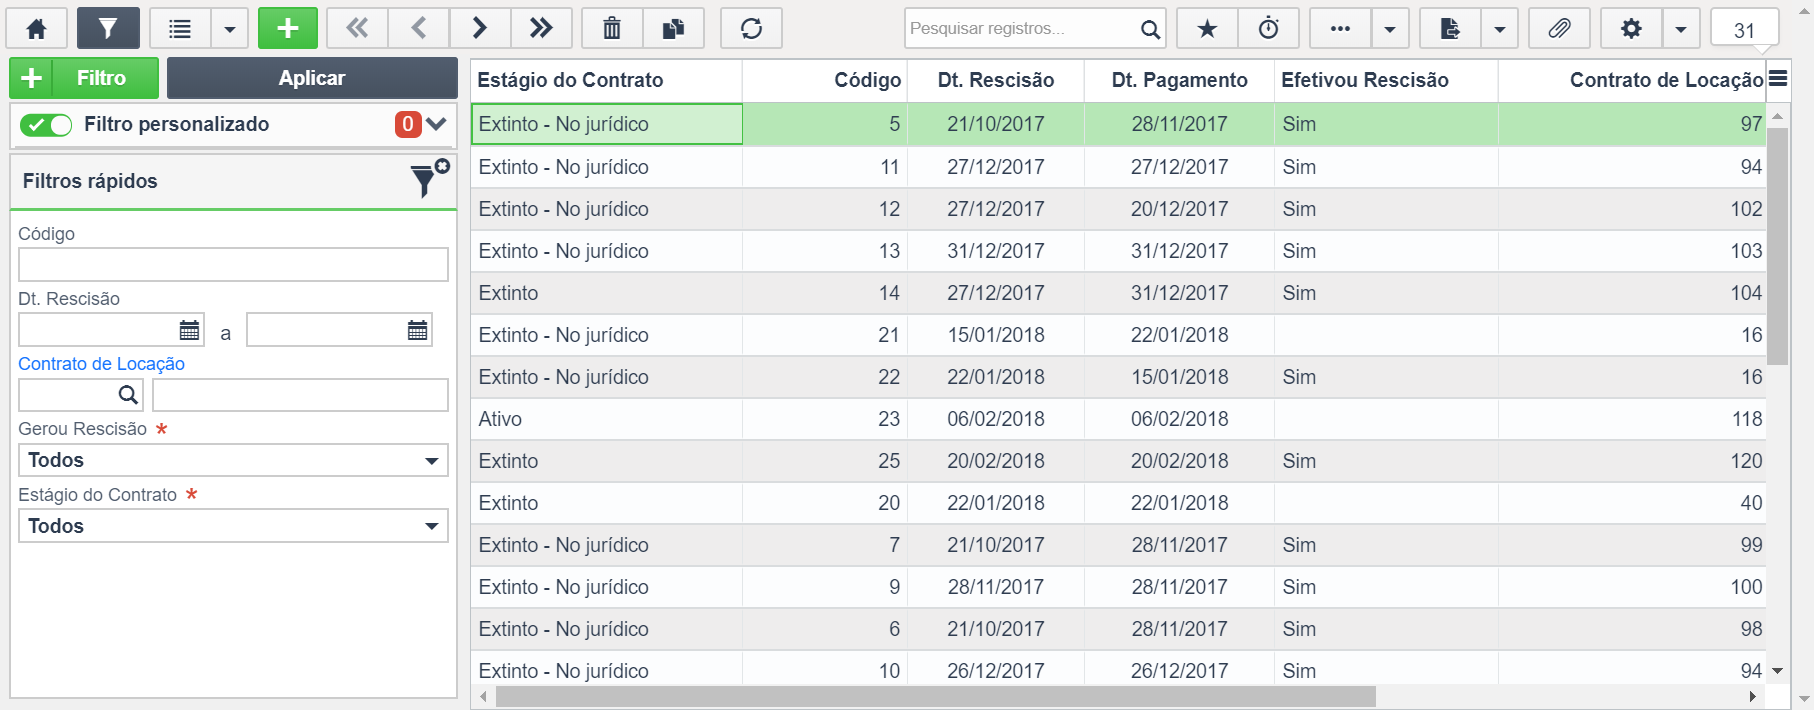Open the Gerou Rescisão dropdown
This screenshot has width=1814, height=710.
[x=233, y=461]
